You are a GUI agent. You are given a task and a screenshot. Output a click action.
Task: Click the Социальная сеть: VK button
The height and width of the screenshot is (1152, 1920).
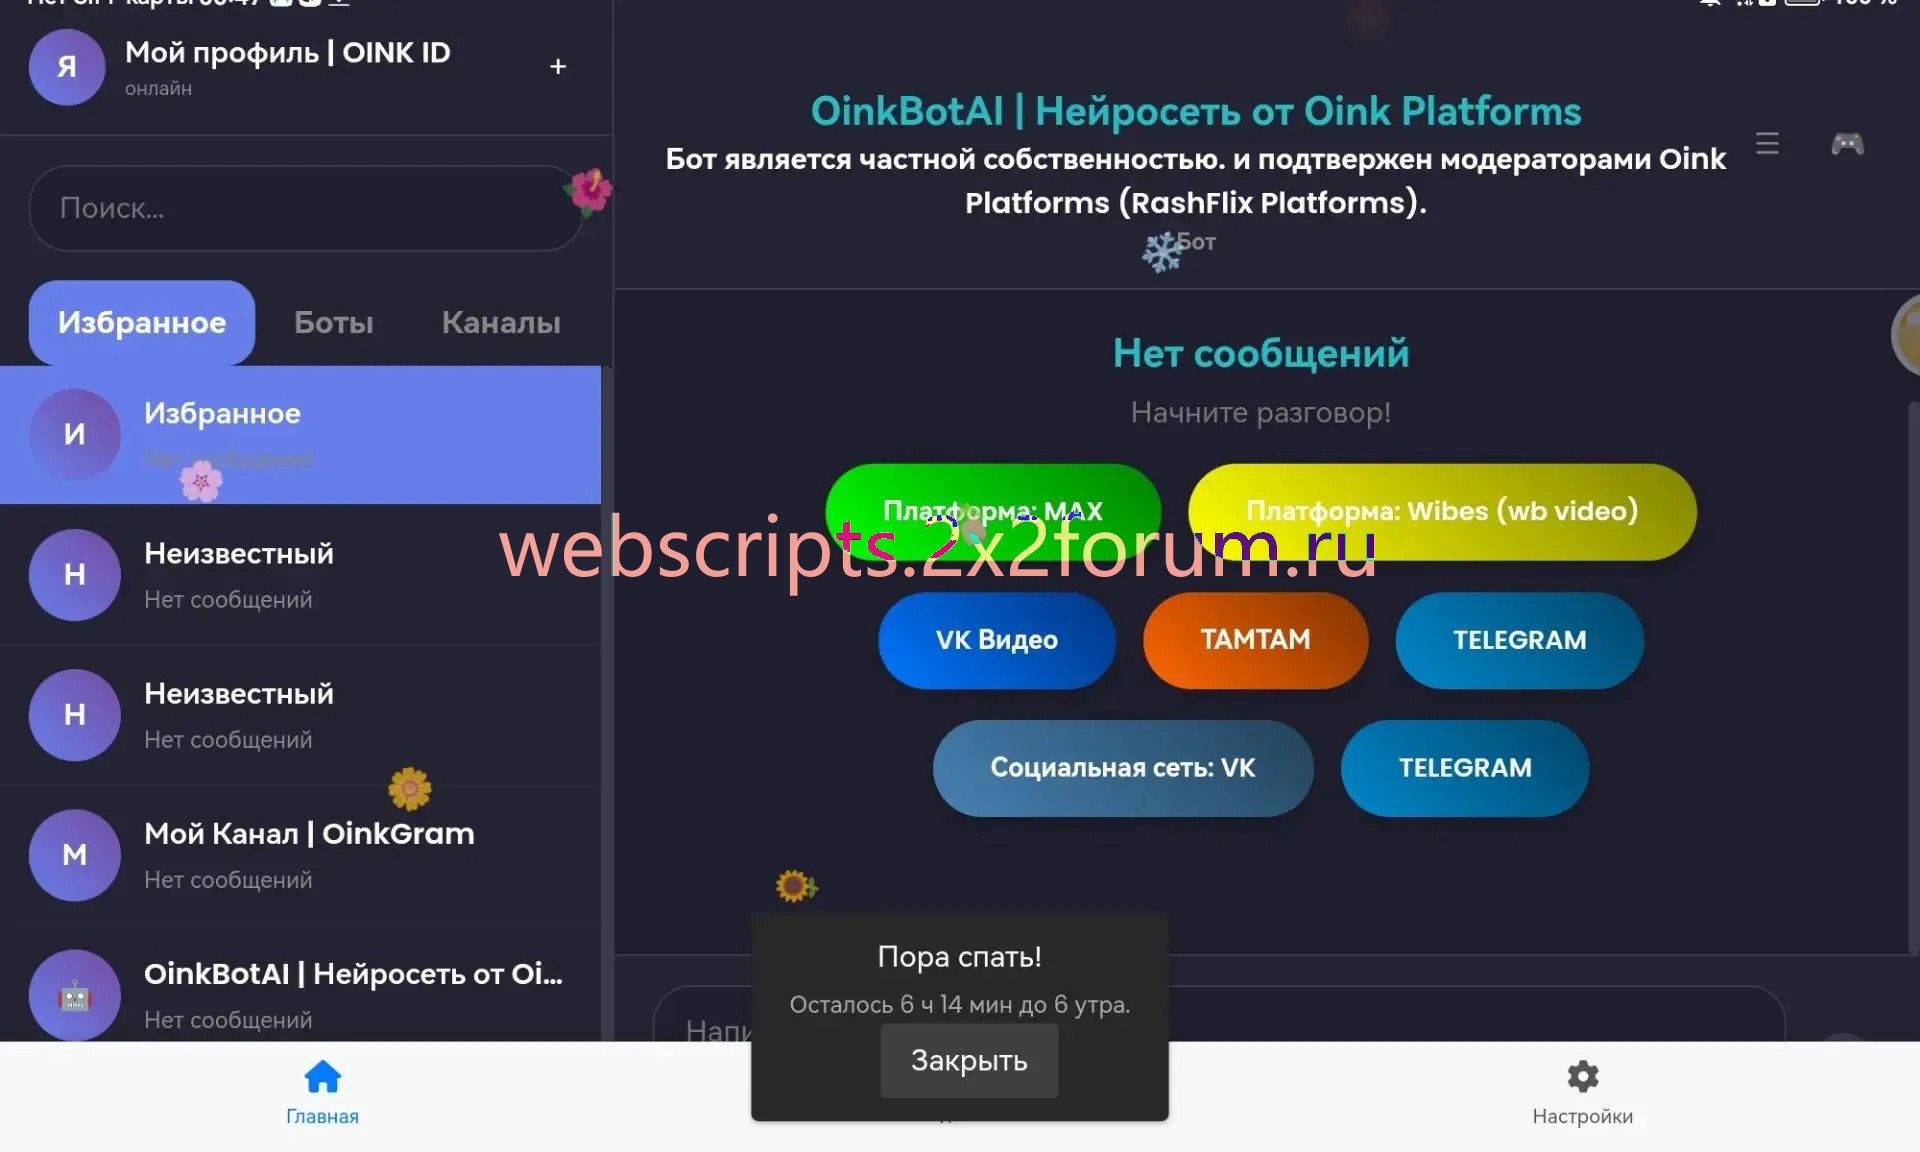click(1122, 768)
